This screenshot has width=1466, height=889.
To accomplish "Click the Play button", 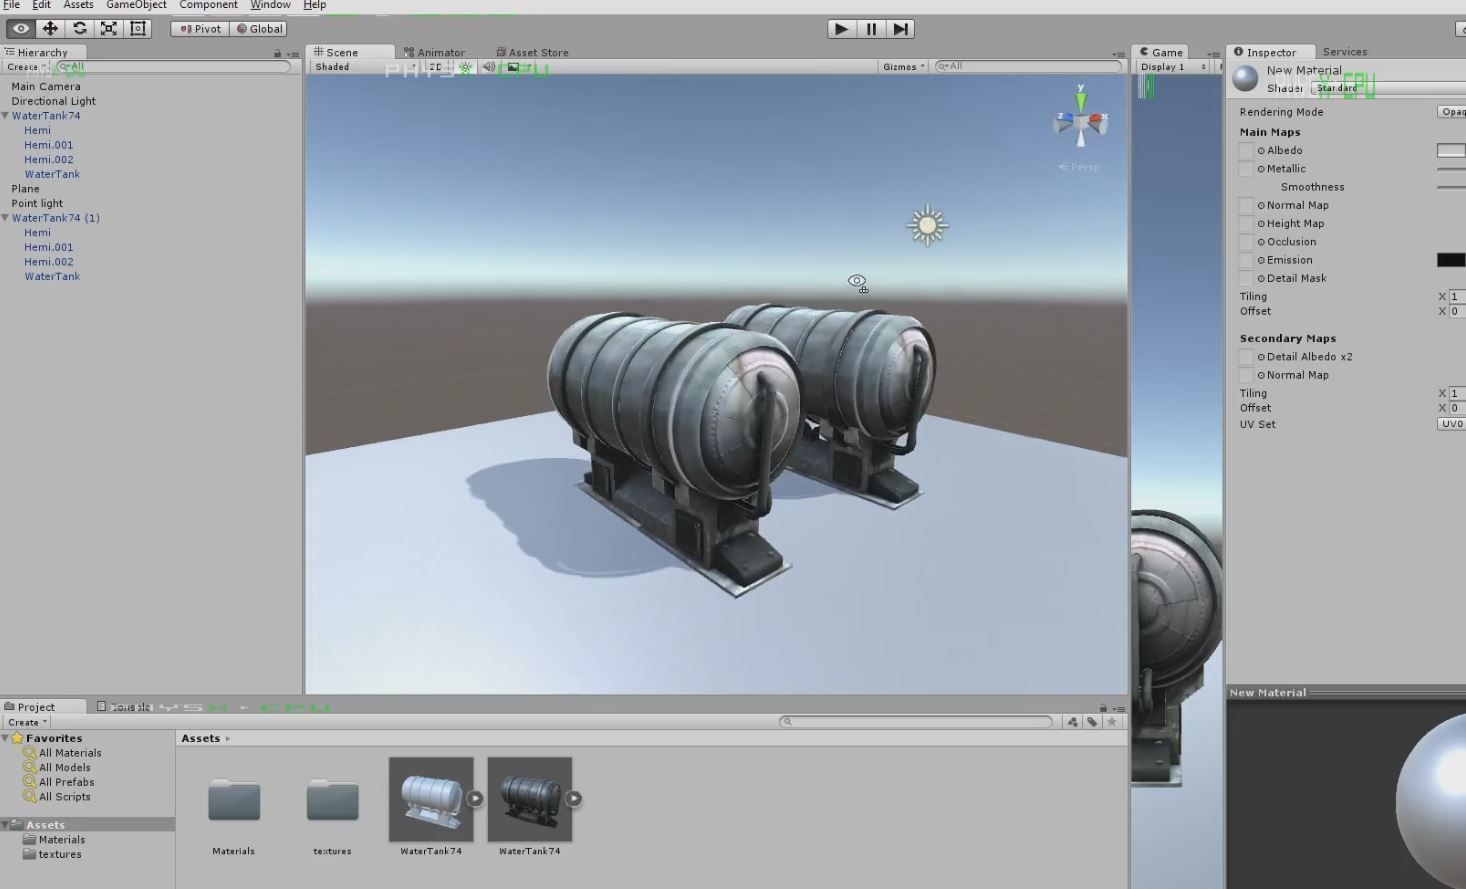I will coord(841,29).
